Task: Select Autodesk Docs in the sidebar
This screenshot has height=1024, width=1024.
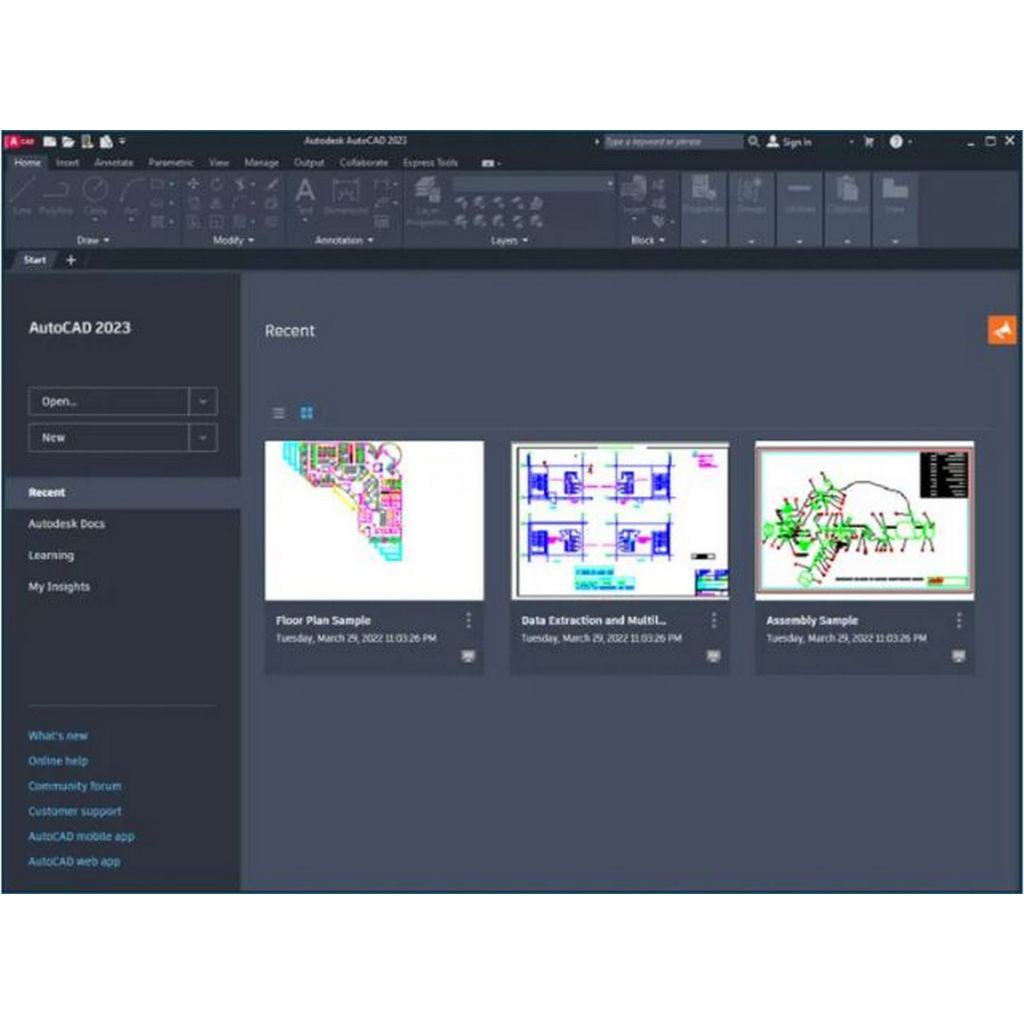Action: pyautogui.click(x=67, y=524)
